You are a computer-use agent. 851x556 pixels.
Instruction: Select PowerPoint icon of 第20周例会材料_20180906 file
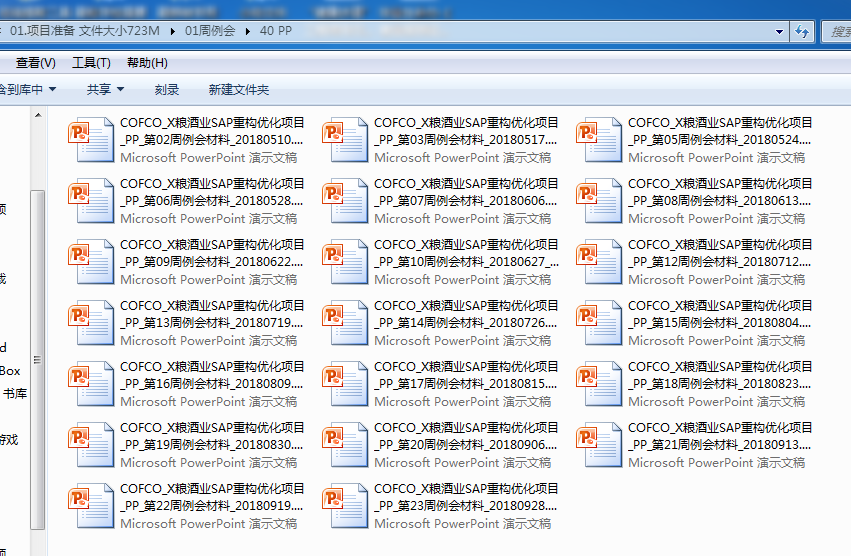tap(345, 445)
